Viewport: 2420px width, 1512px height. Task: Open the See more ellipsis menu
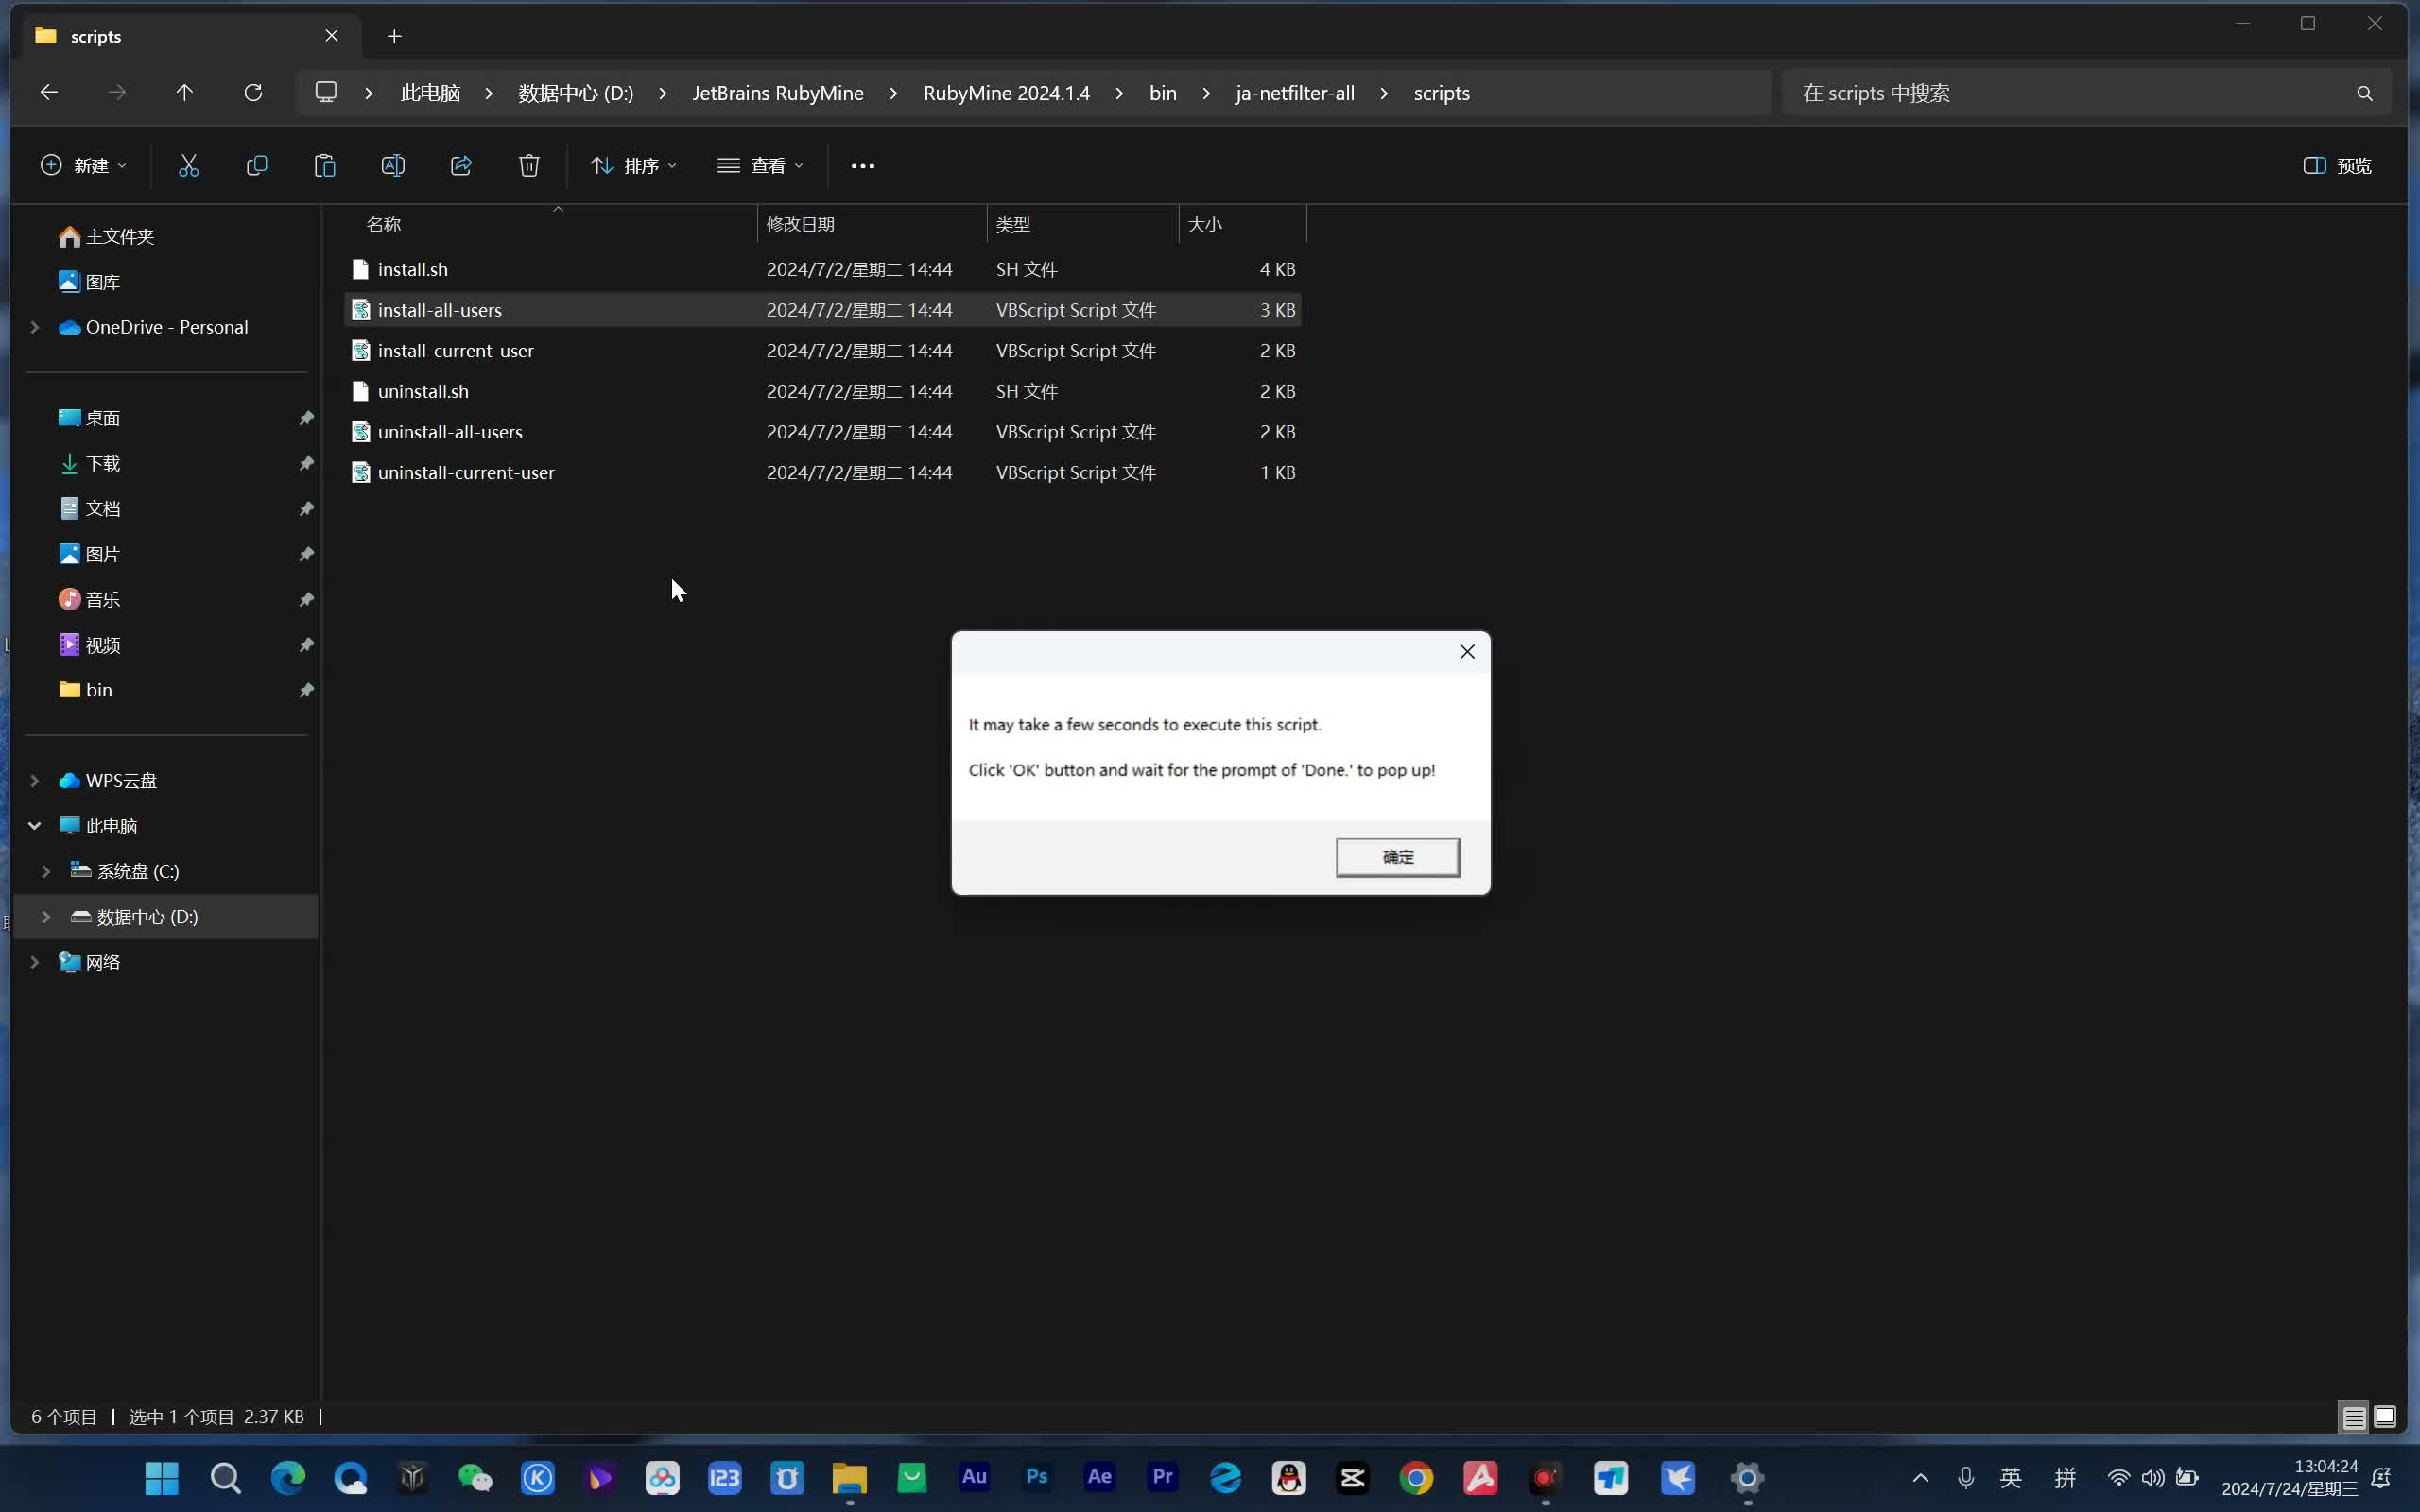[x=862, y=166]
